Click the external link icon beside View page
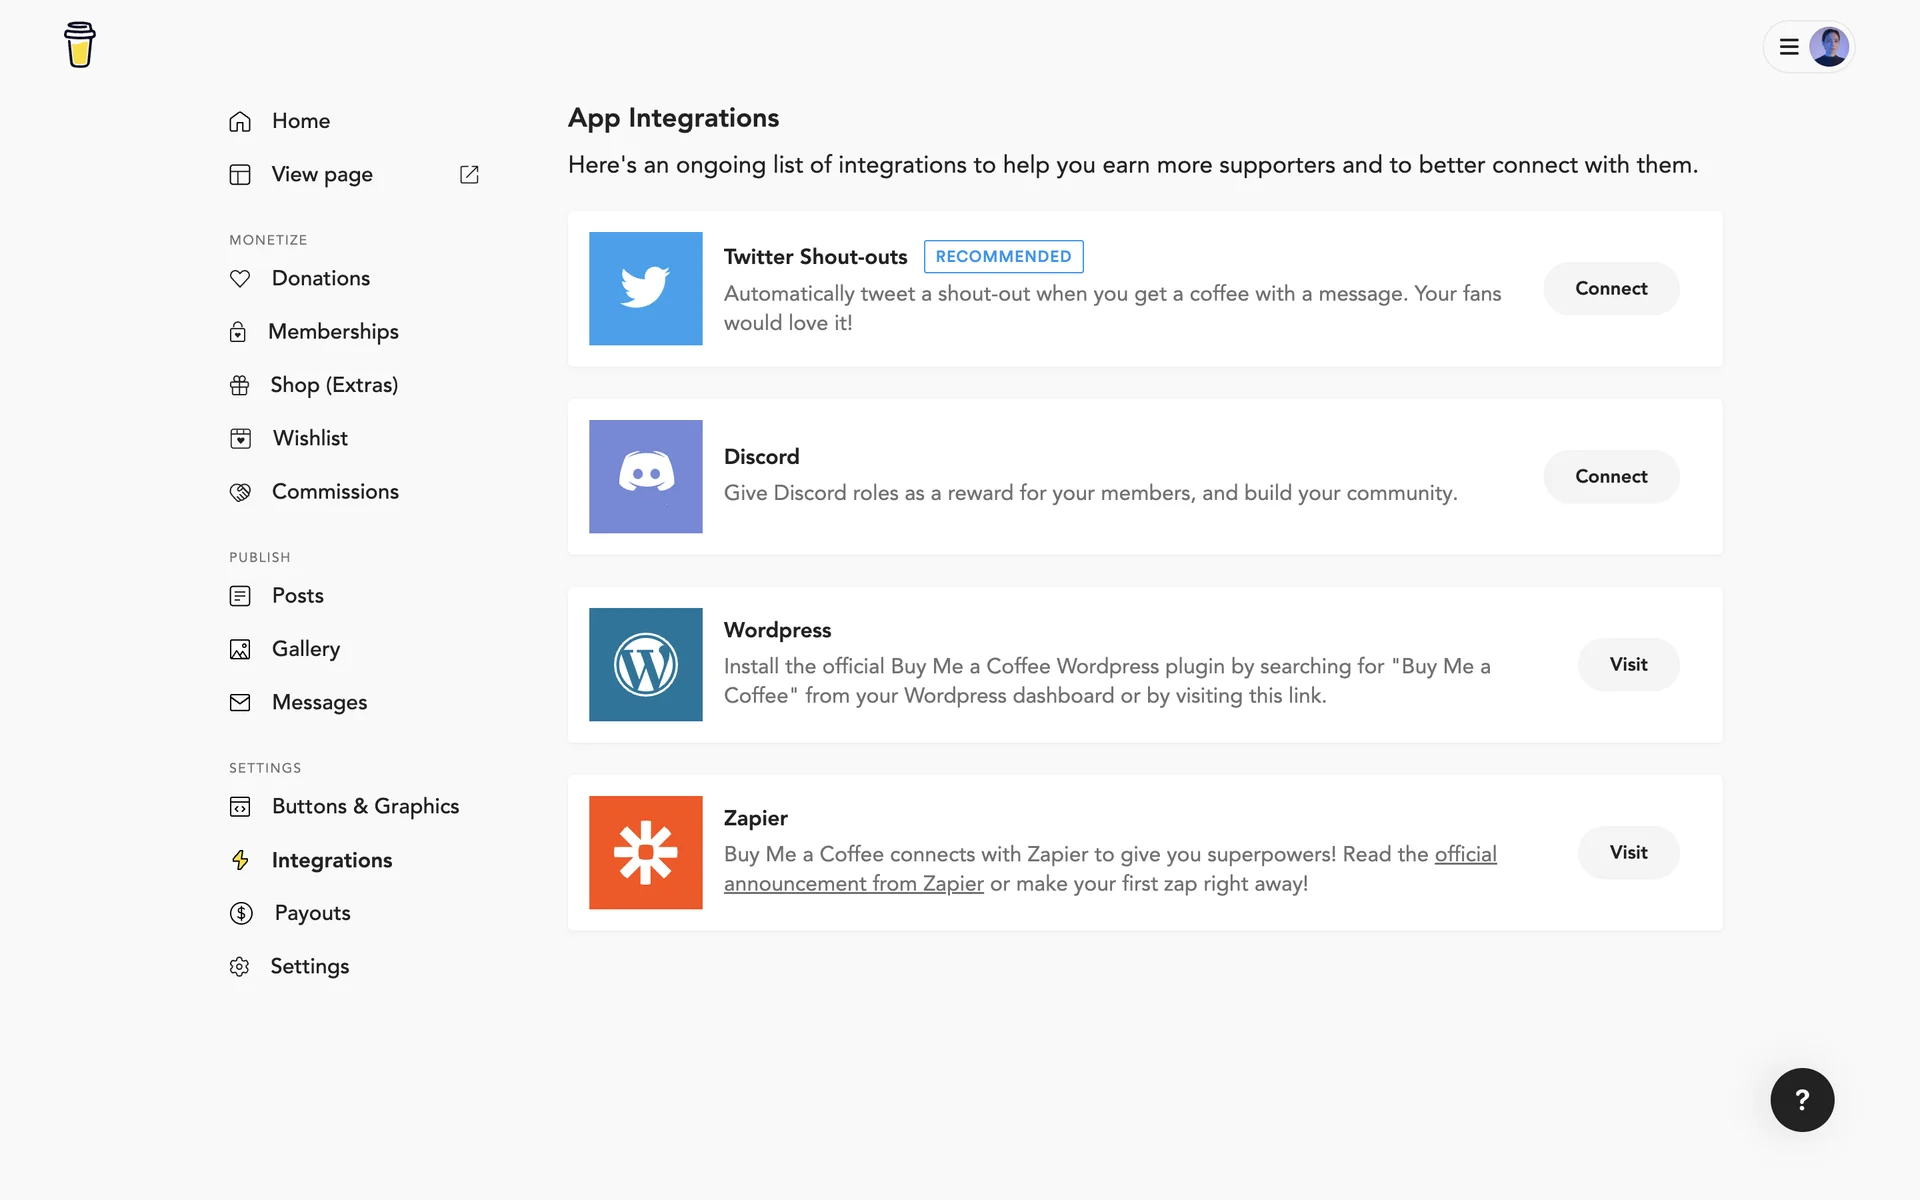The height and width of the screenshot is (1200, 1920). 469,175
